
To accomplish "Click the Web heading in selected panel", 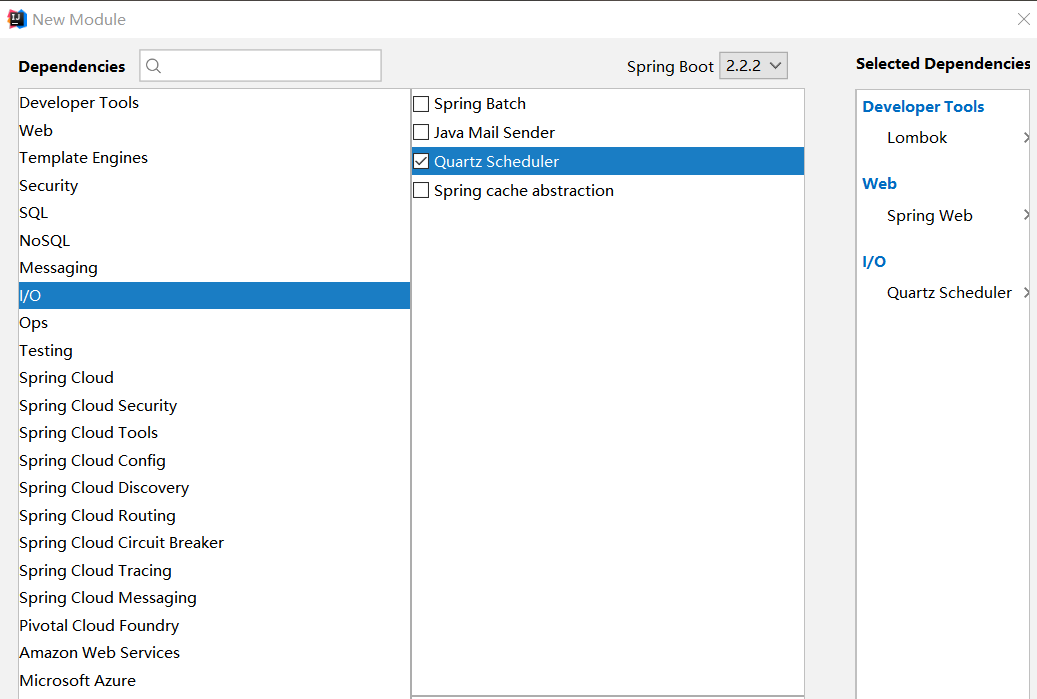I will (879, 184).
